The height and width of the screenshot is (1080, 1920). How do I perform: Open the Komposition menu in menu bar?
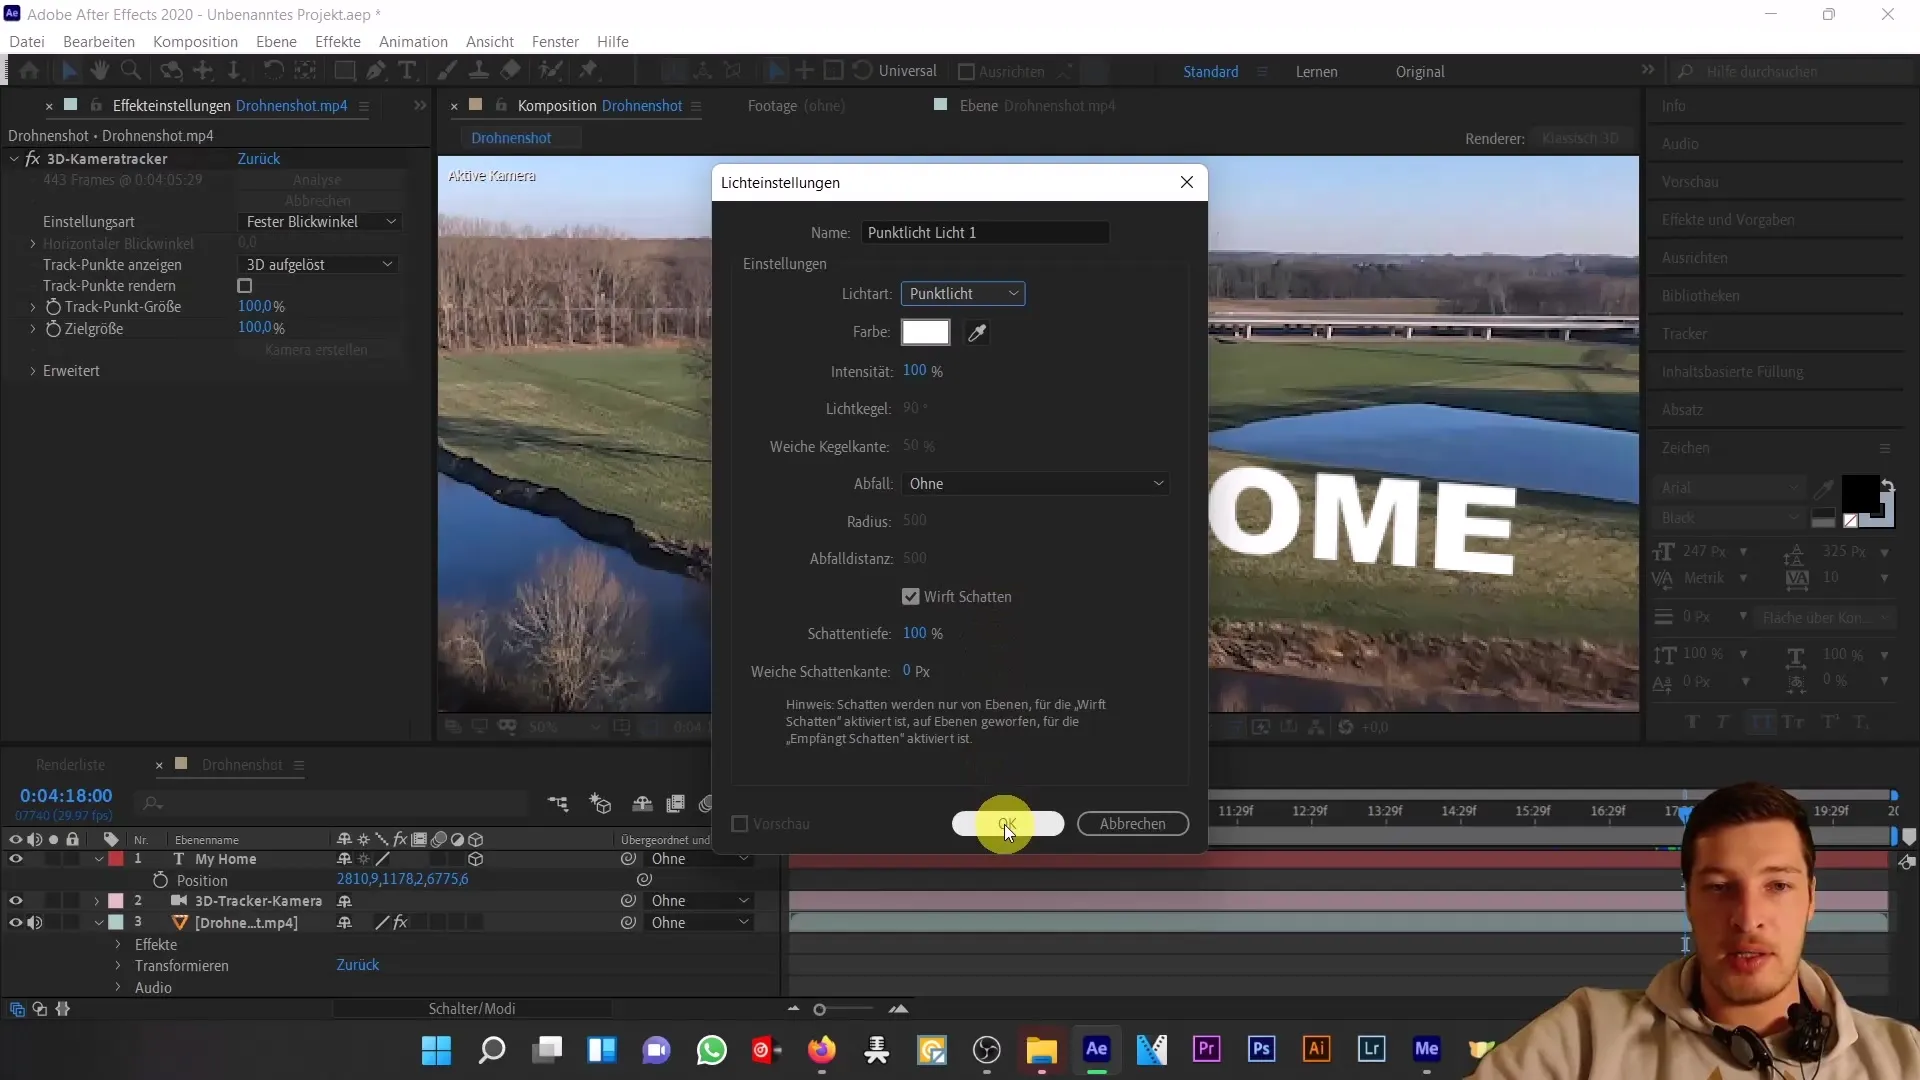[x=195, y=41]
